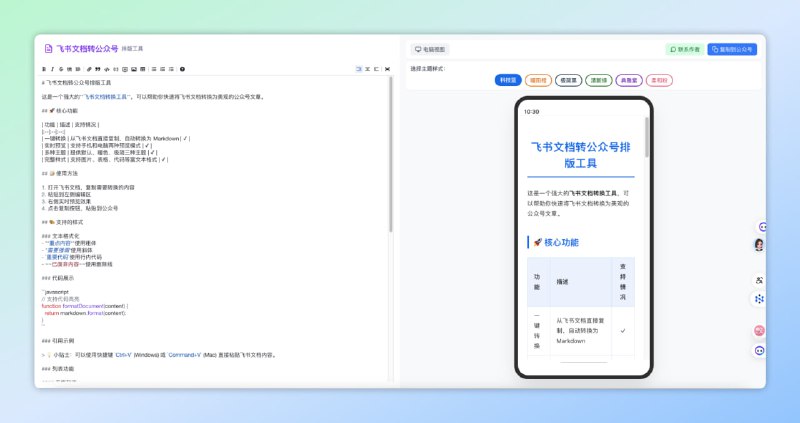Select the 柔和粉 pink theme pill
The image size is (800, 423).
659,80
